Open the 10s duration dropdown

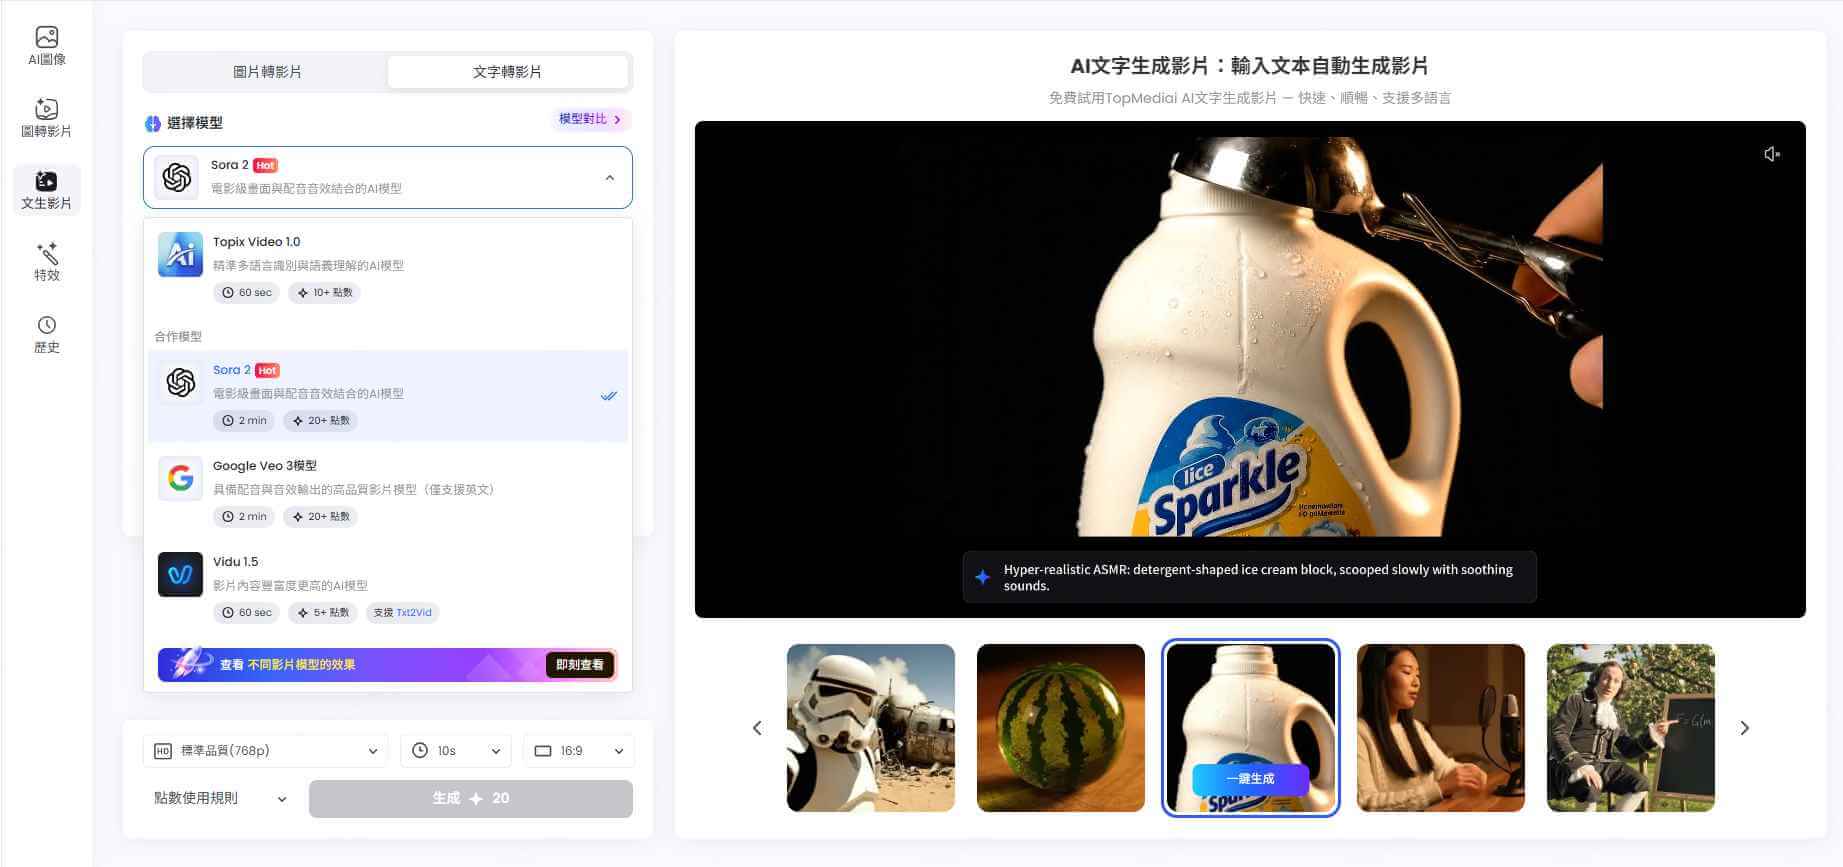tap(455, 751)
